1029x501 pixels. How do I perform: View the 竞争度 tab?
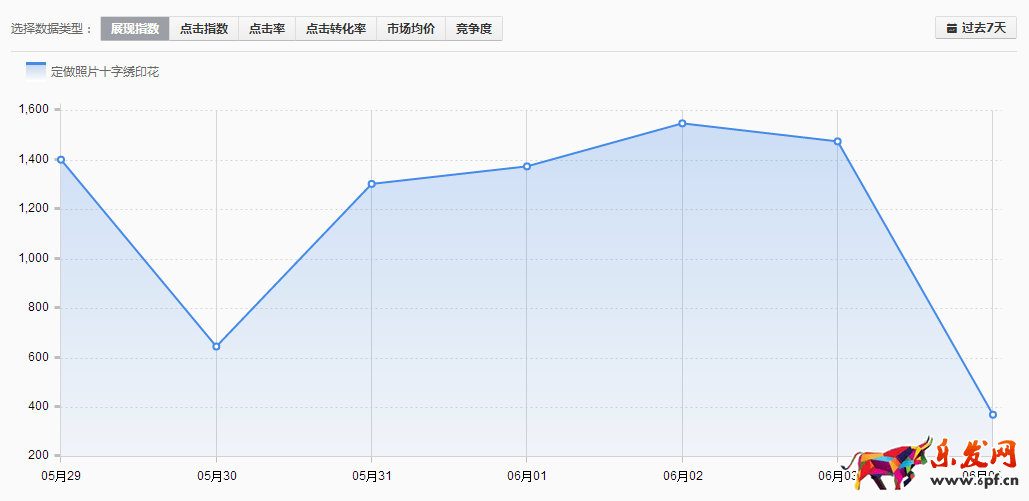474,29
